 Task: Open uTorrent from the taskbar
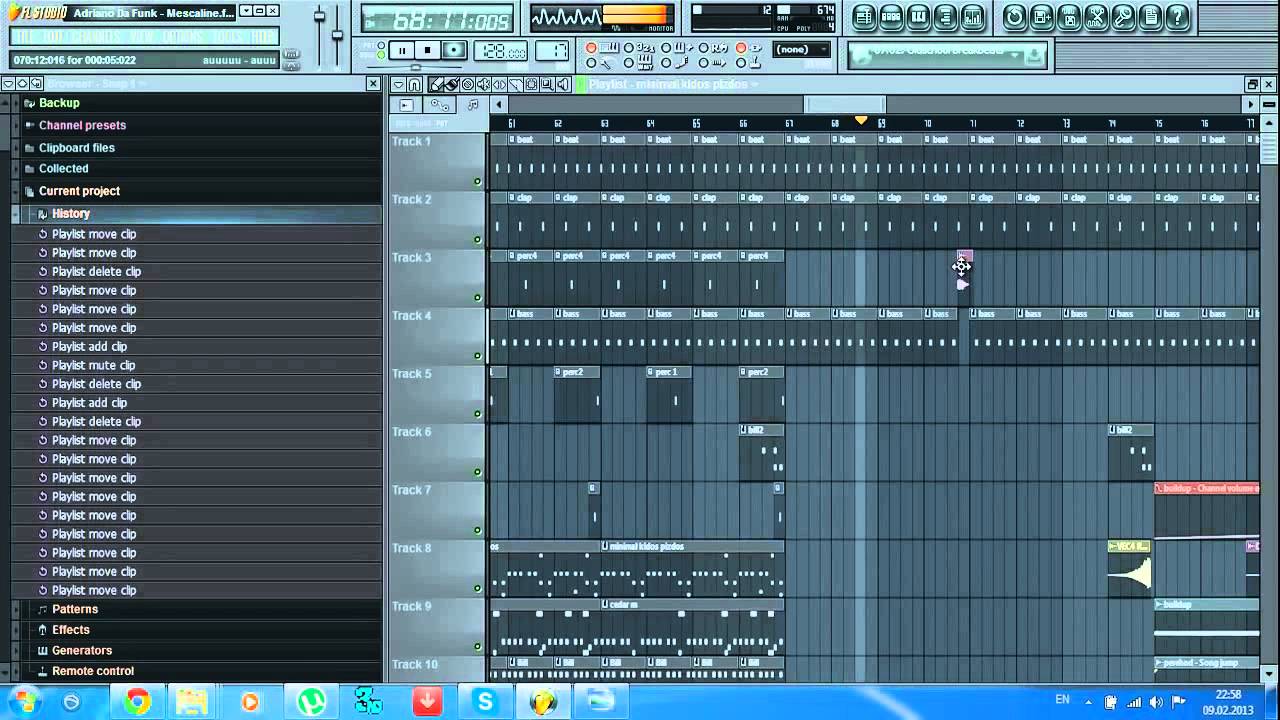(x=313, y=702)
